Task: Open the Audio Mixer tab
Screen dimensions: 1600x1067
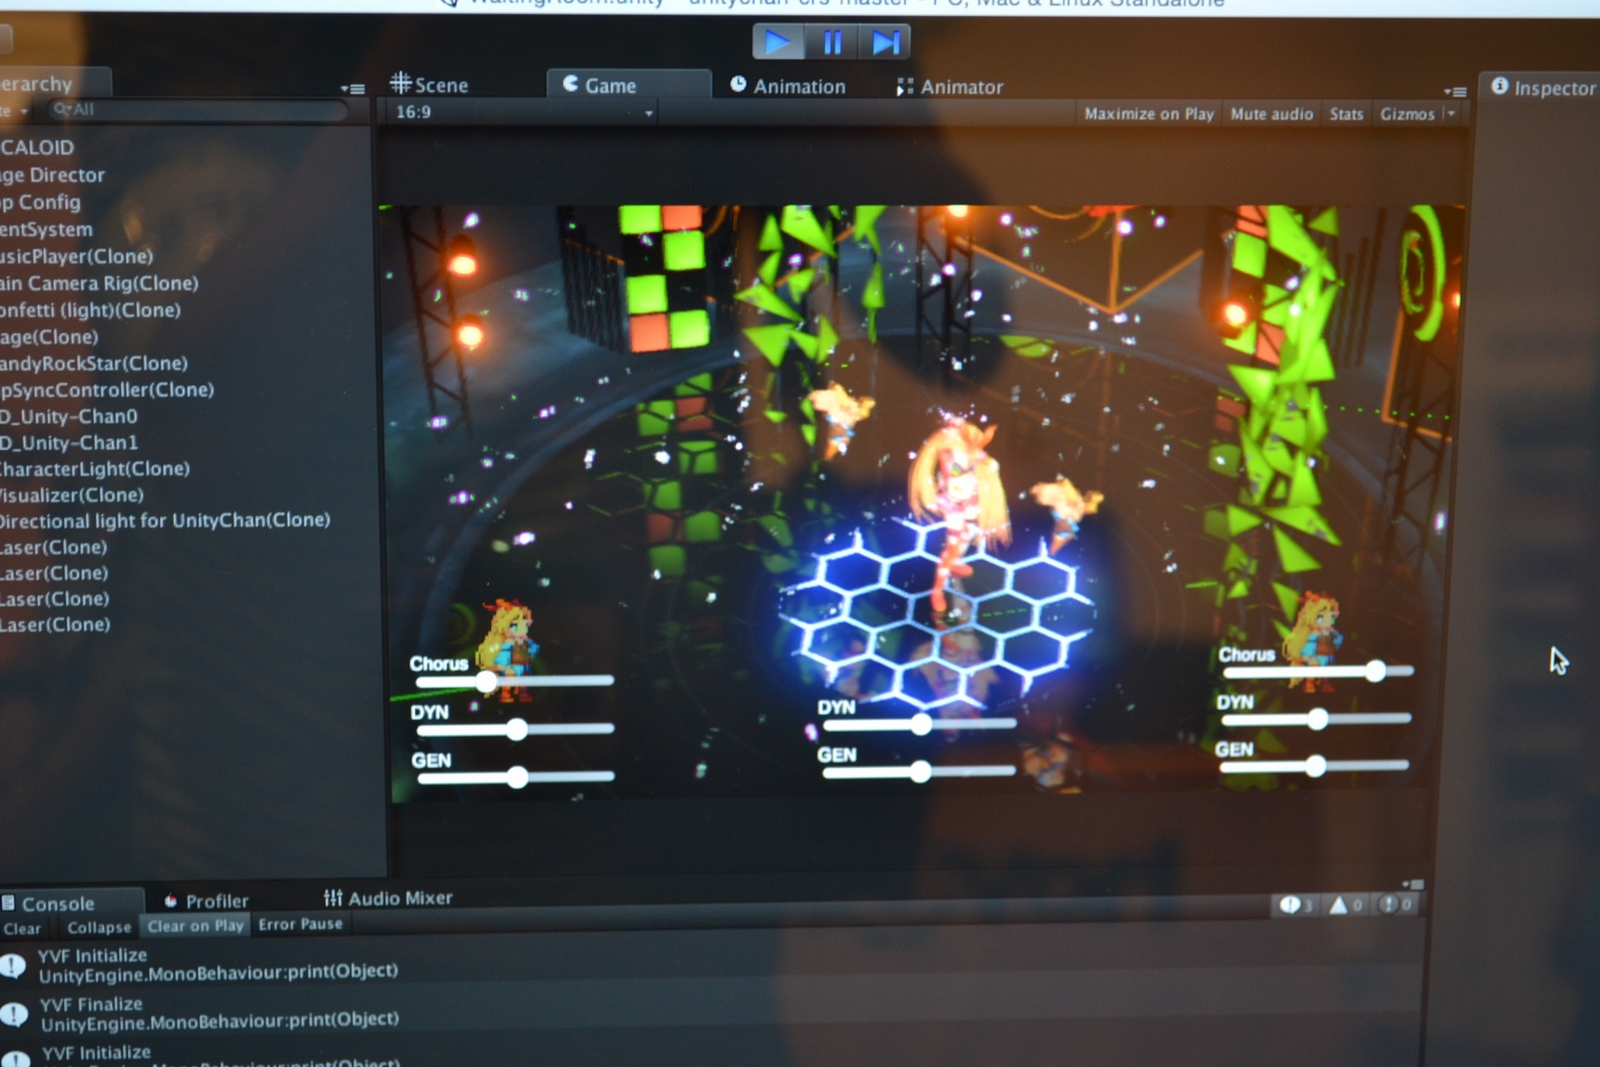Action: tap(388, 898)
